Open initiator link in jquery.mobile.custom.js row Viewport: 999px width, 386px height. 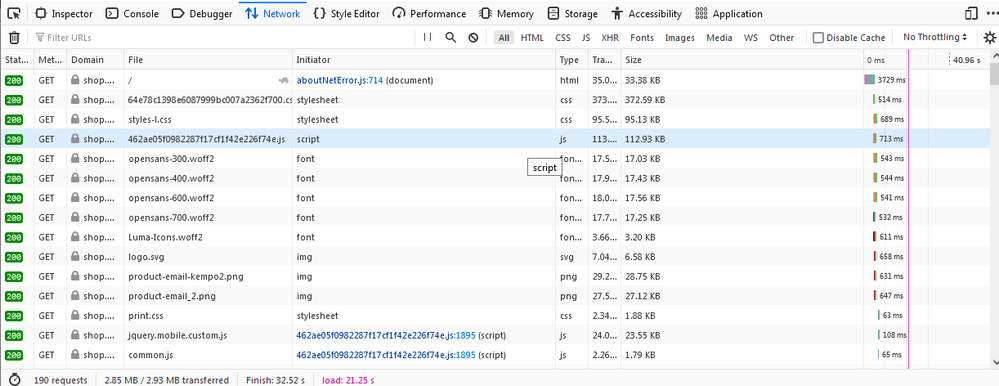pyautogui.click(x=386, y=335)
